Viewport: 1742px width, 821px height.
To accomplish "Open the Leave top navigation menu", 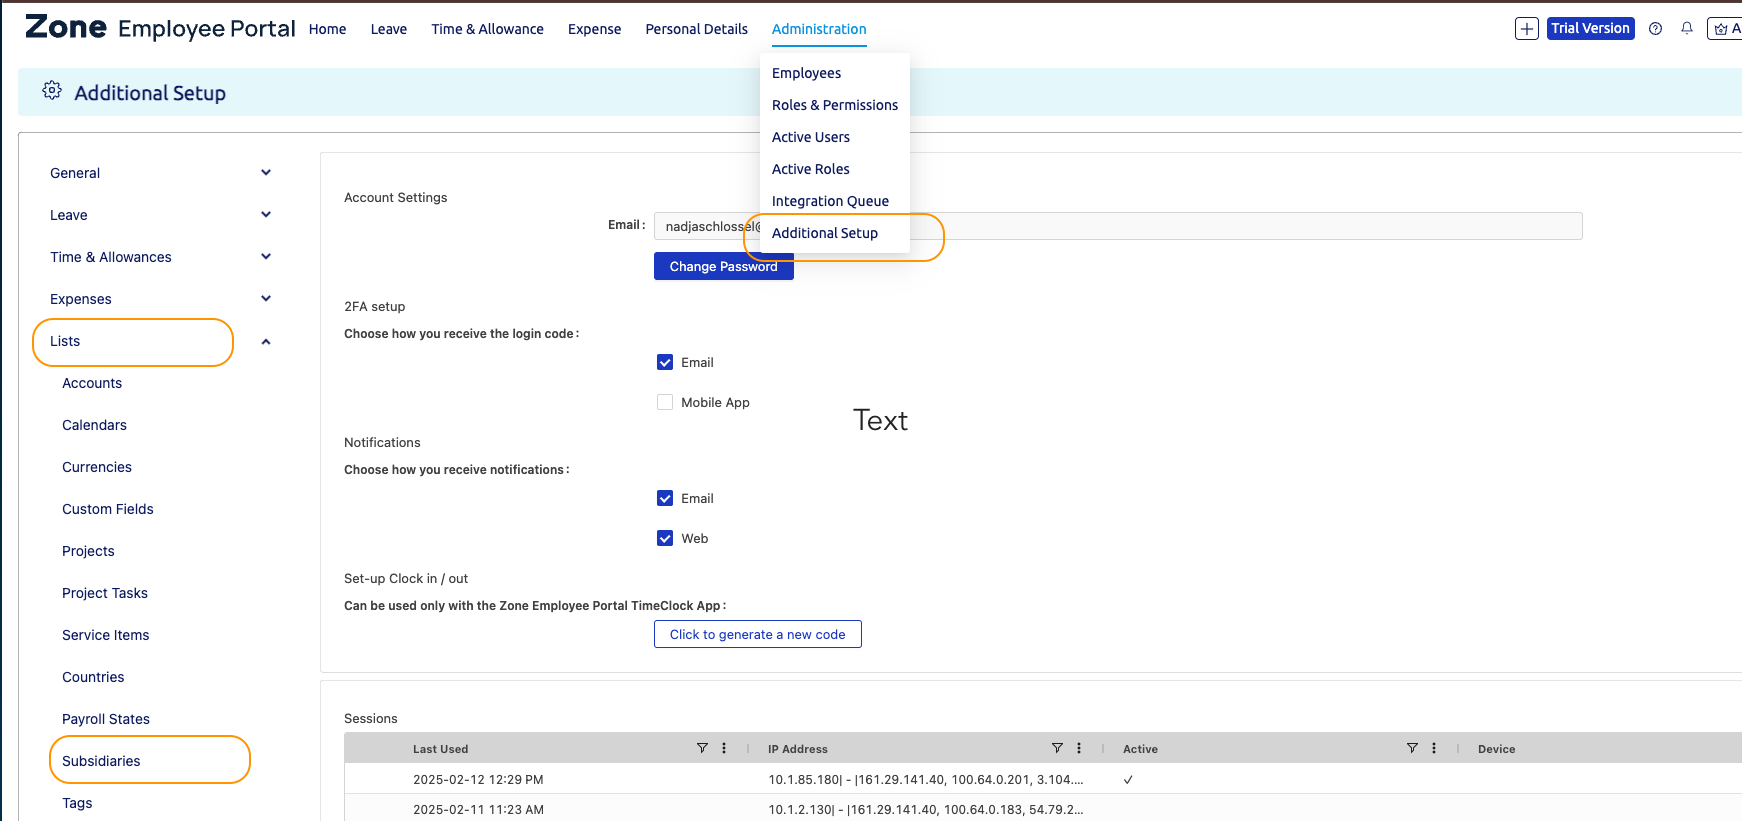I will tap(388, 29).
